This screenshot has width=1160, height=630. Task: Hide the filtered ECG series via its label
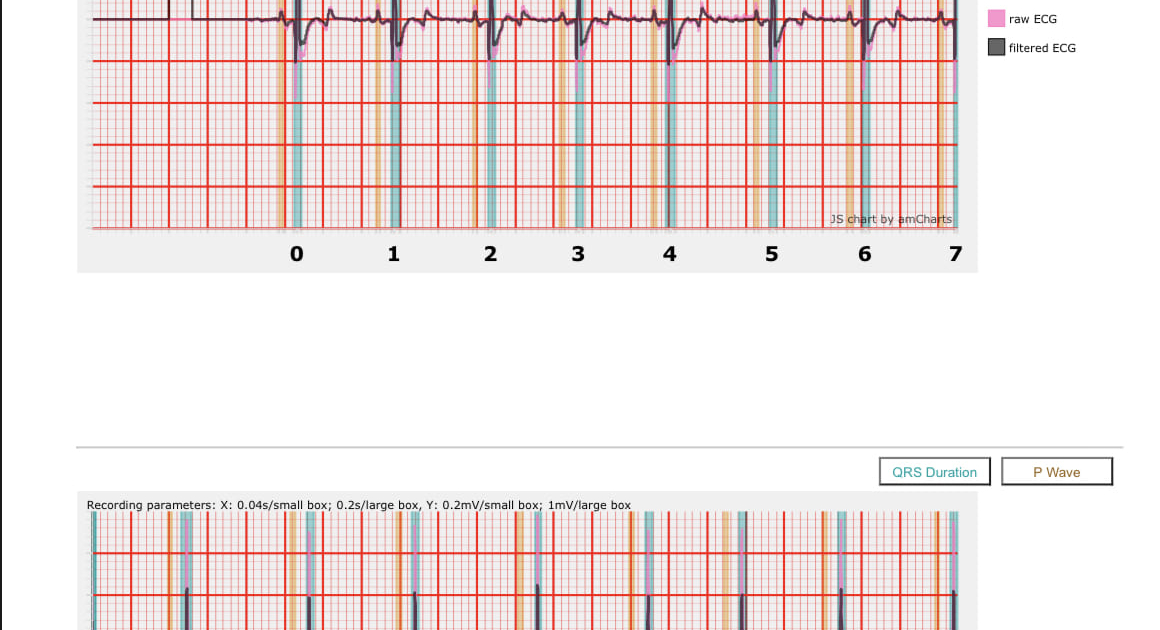point(1042,47)
